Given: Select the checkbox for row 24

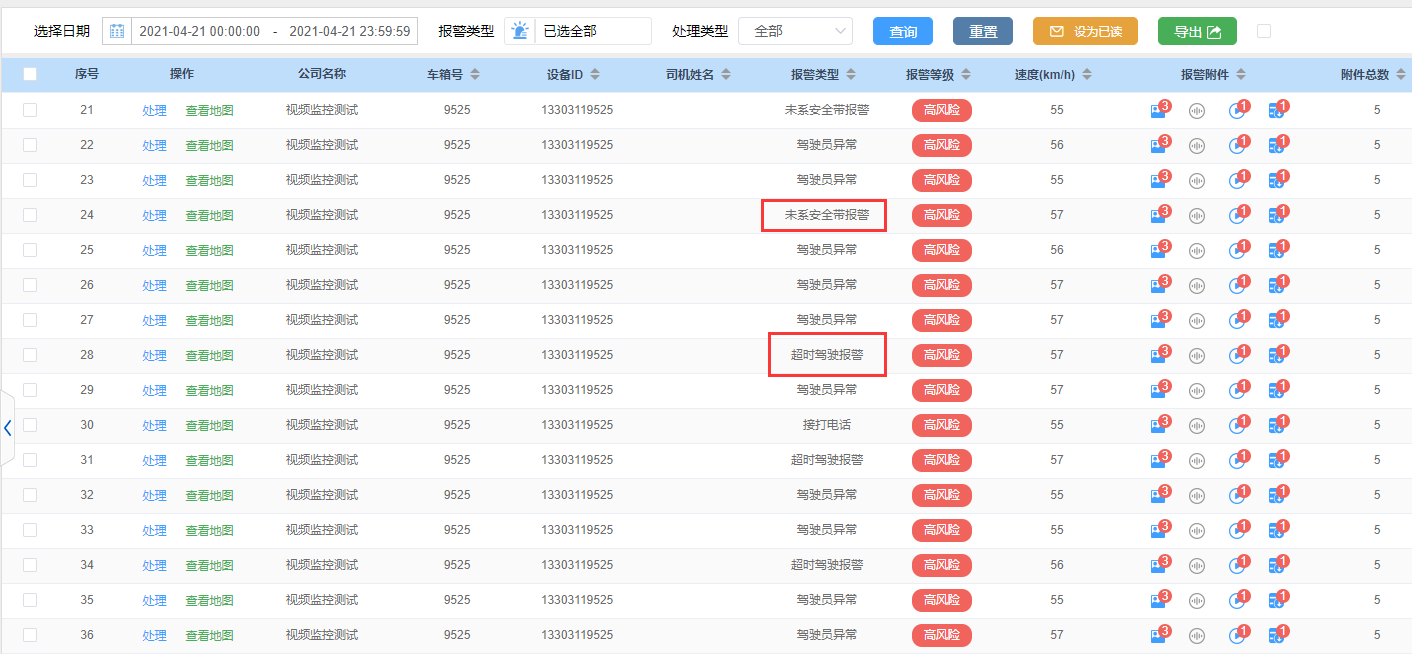Looking at the screenshot, I should 30,215.
